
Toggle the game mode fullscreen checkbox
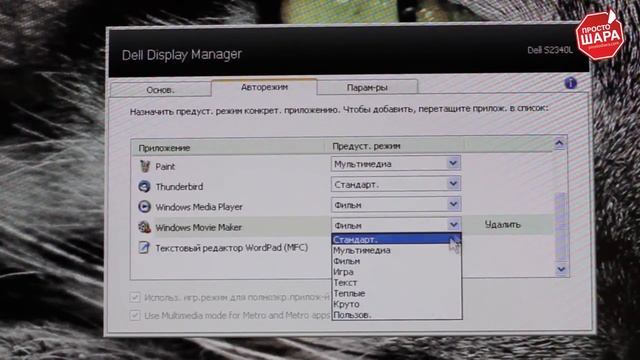135,297
